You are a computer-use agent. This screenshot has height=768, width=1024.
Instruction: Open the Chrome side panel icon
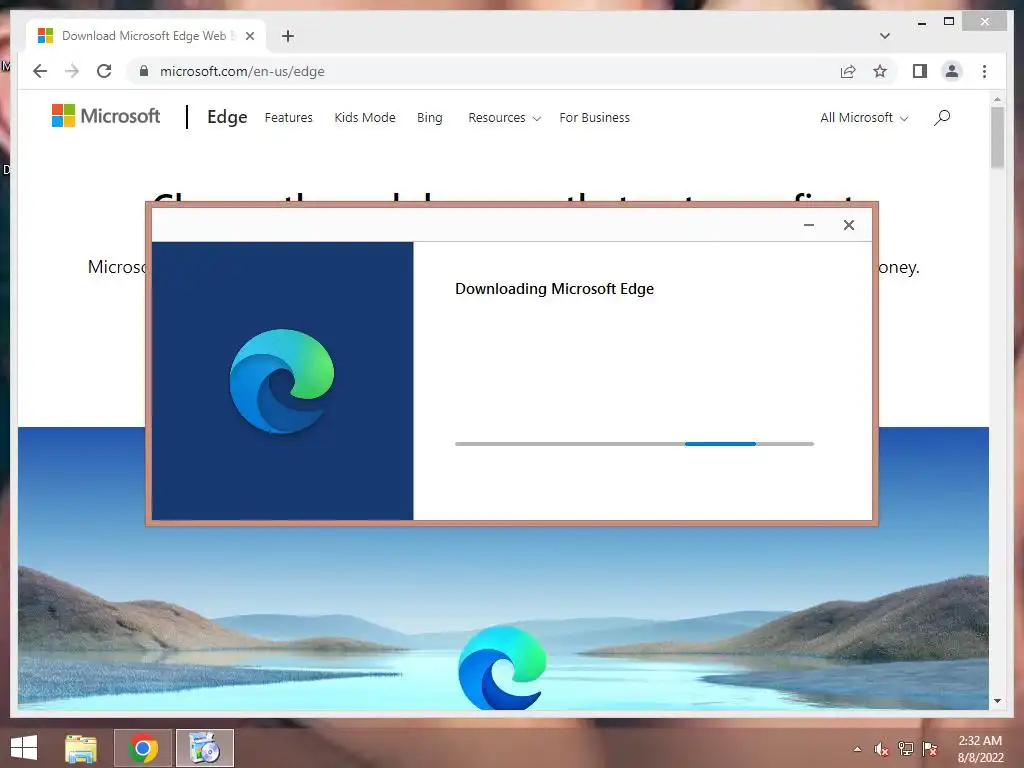coord(920,71)
